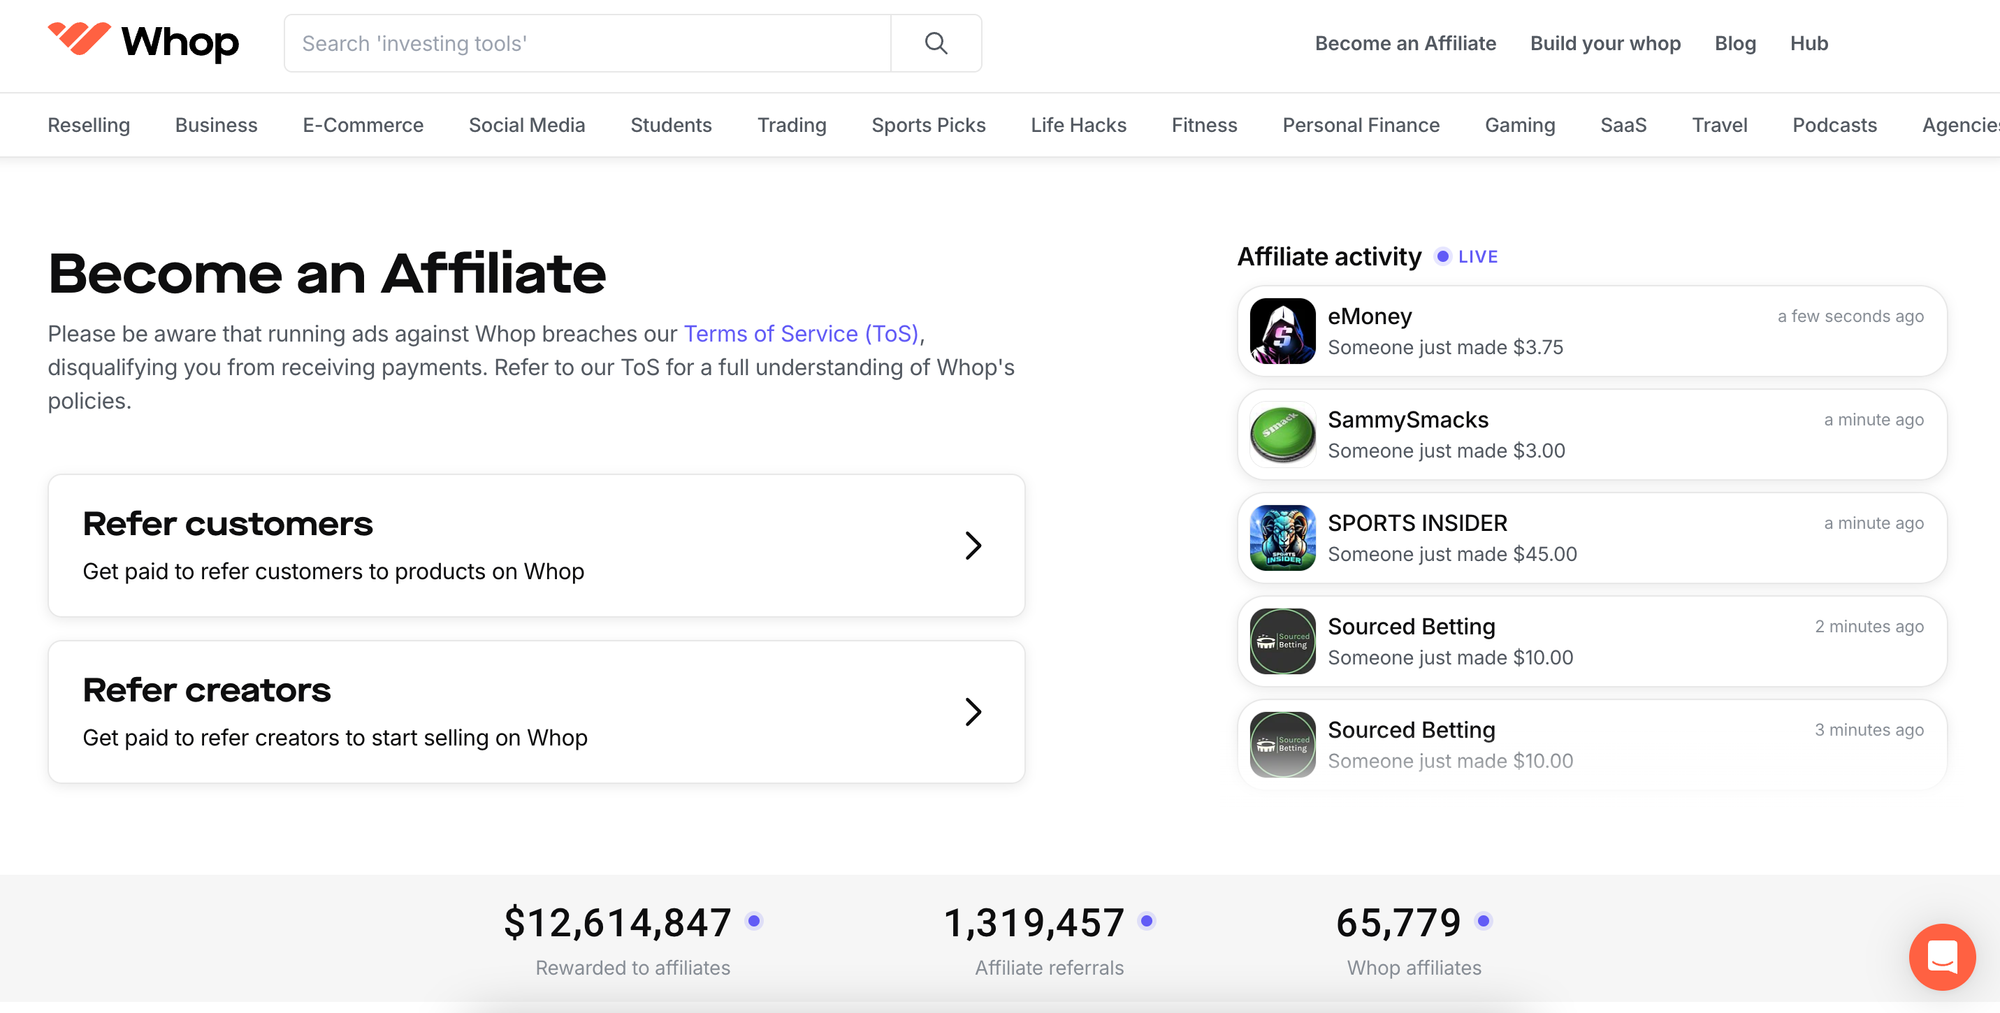Viewport: 2000px width, 1013px height.
Task: Click the SammySmacks avatar icon
Action: tap(1282, 434)
